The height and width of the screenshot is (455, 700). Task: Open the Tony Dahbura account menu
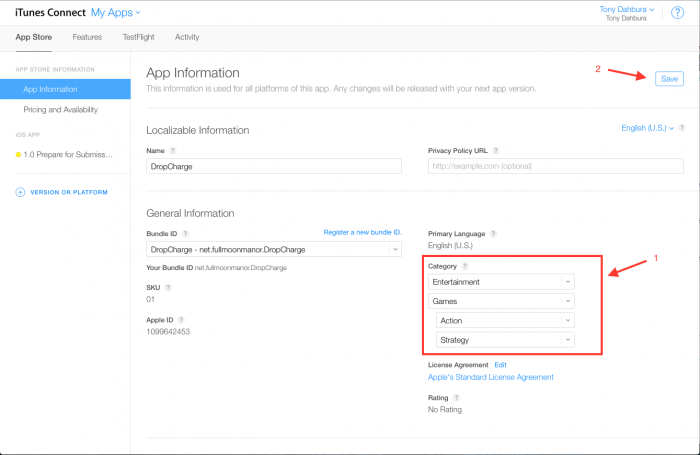click(x=626, y=9)
